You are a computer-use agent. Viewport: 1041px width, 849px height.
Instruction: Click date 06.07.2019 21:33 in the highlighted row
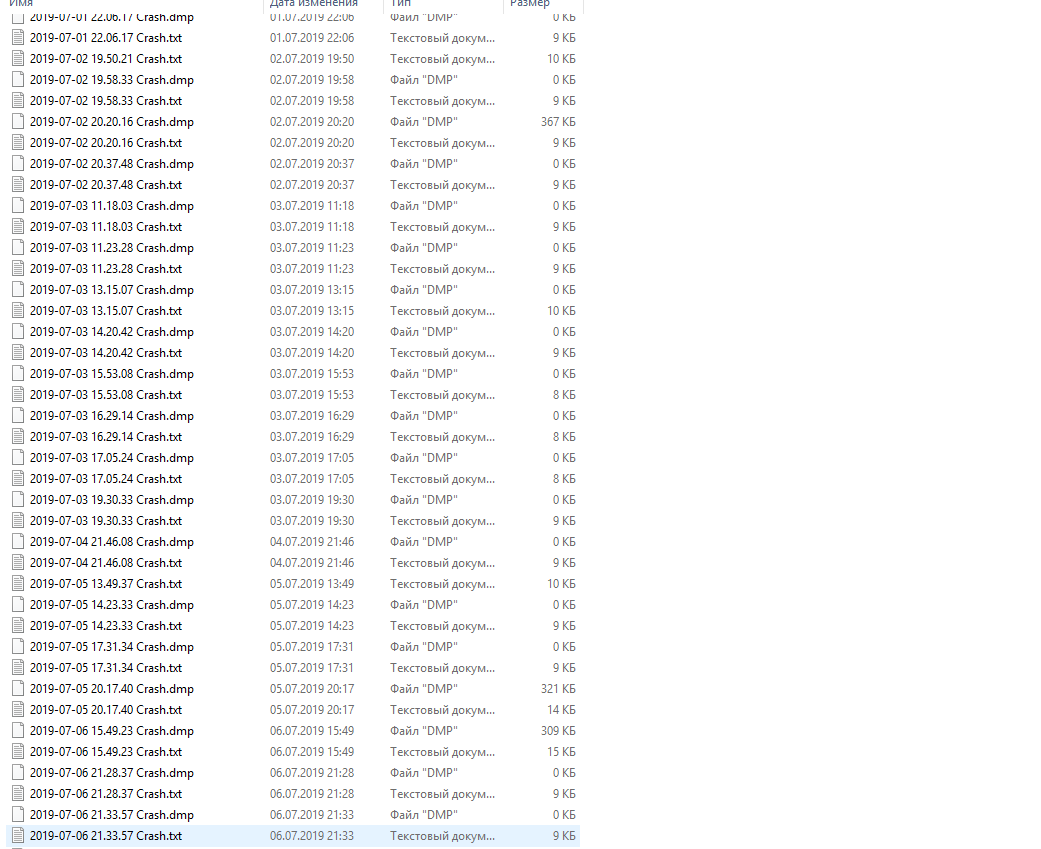pyautogui.click(x=312, y=836)
